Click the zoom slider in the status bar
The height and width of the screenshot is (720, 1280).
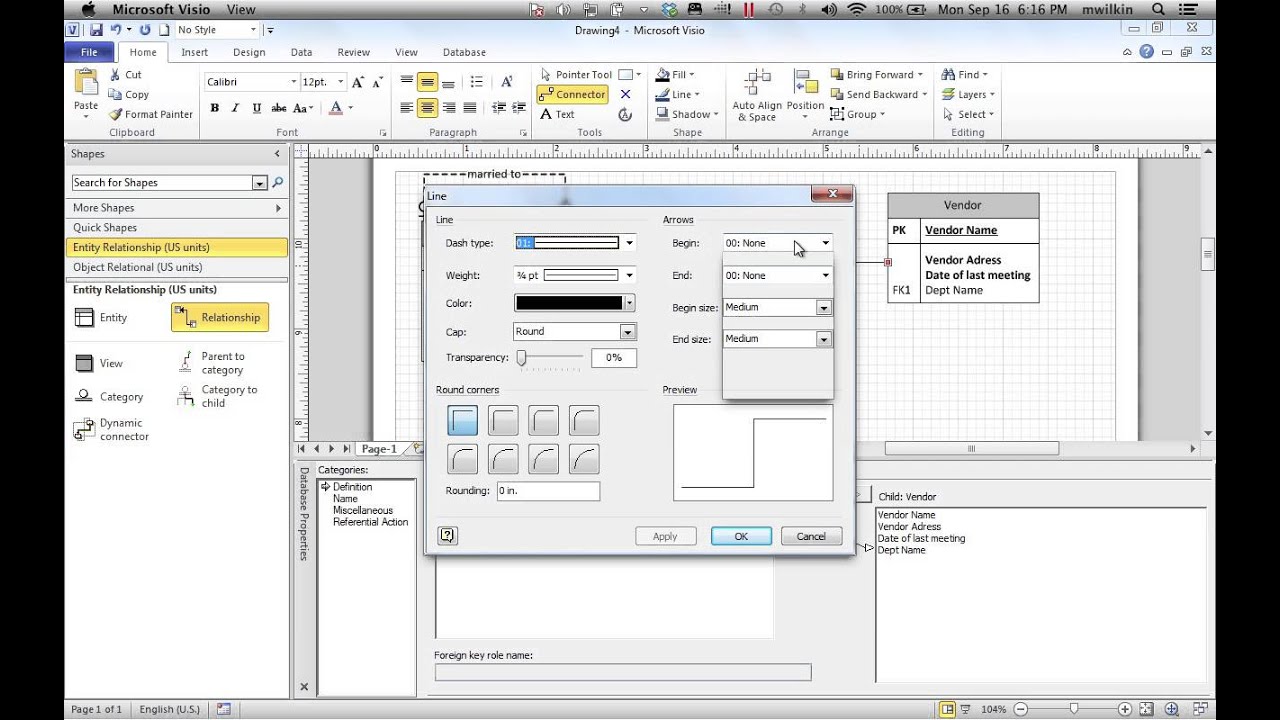1073,709
